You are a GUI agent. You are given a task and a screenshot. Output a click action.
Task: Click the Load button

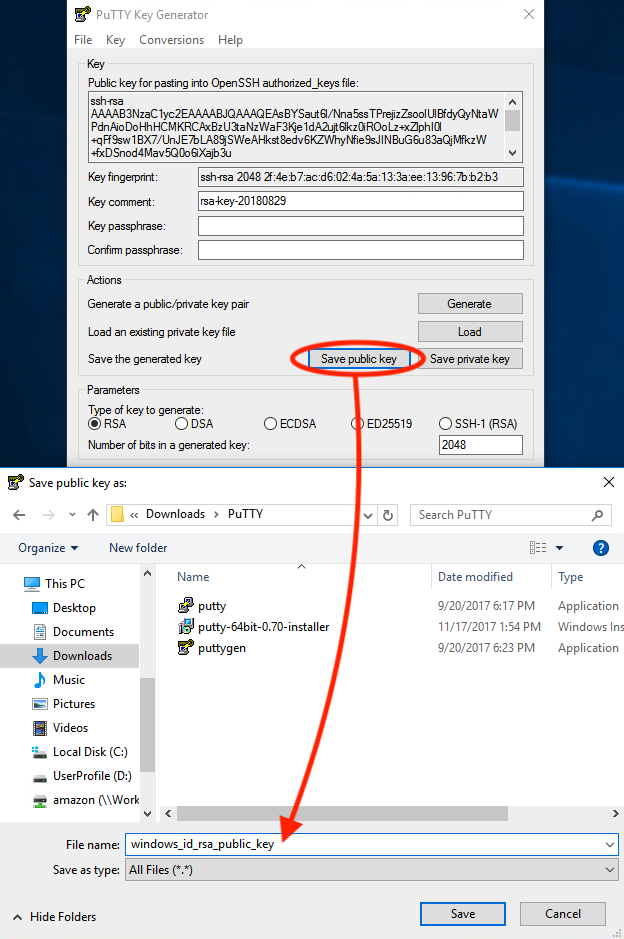point(470,332)
